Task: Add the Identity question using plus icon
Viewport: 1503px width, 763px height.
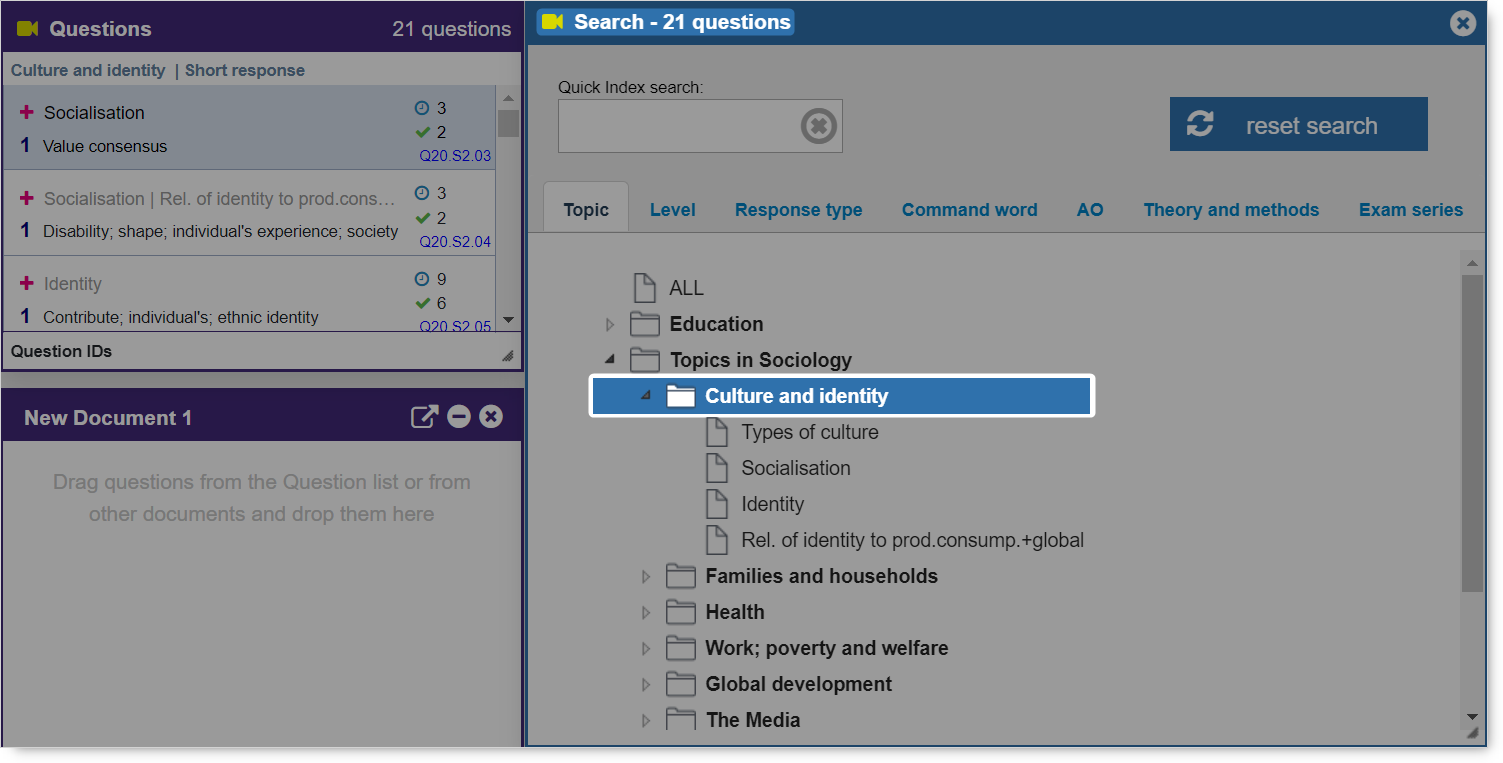Action: point(27,284)
